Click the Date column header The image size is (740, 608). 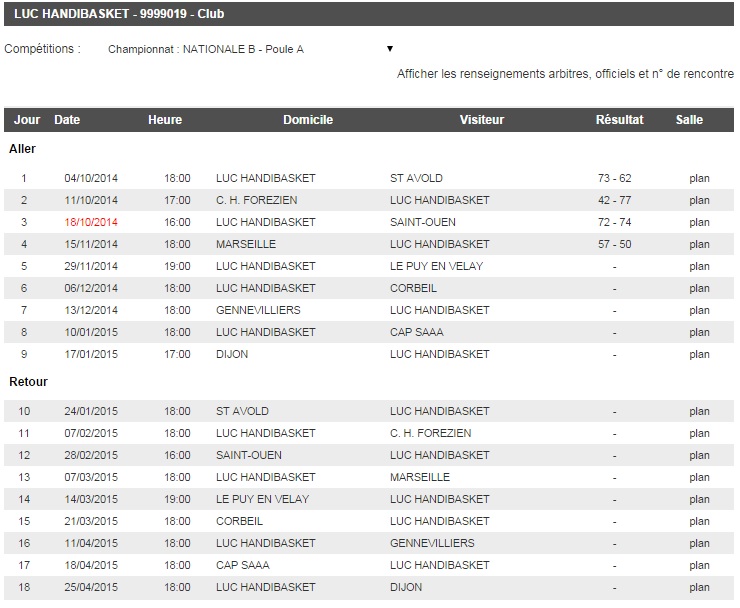(67, 120)
